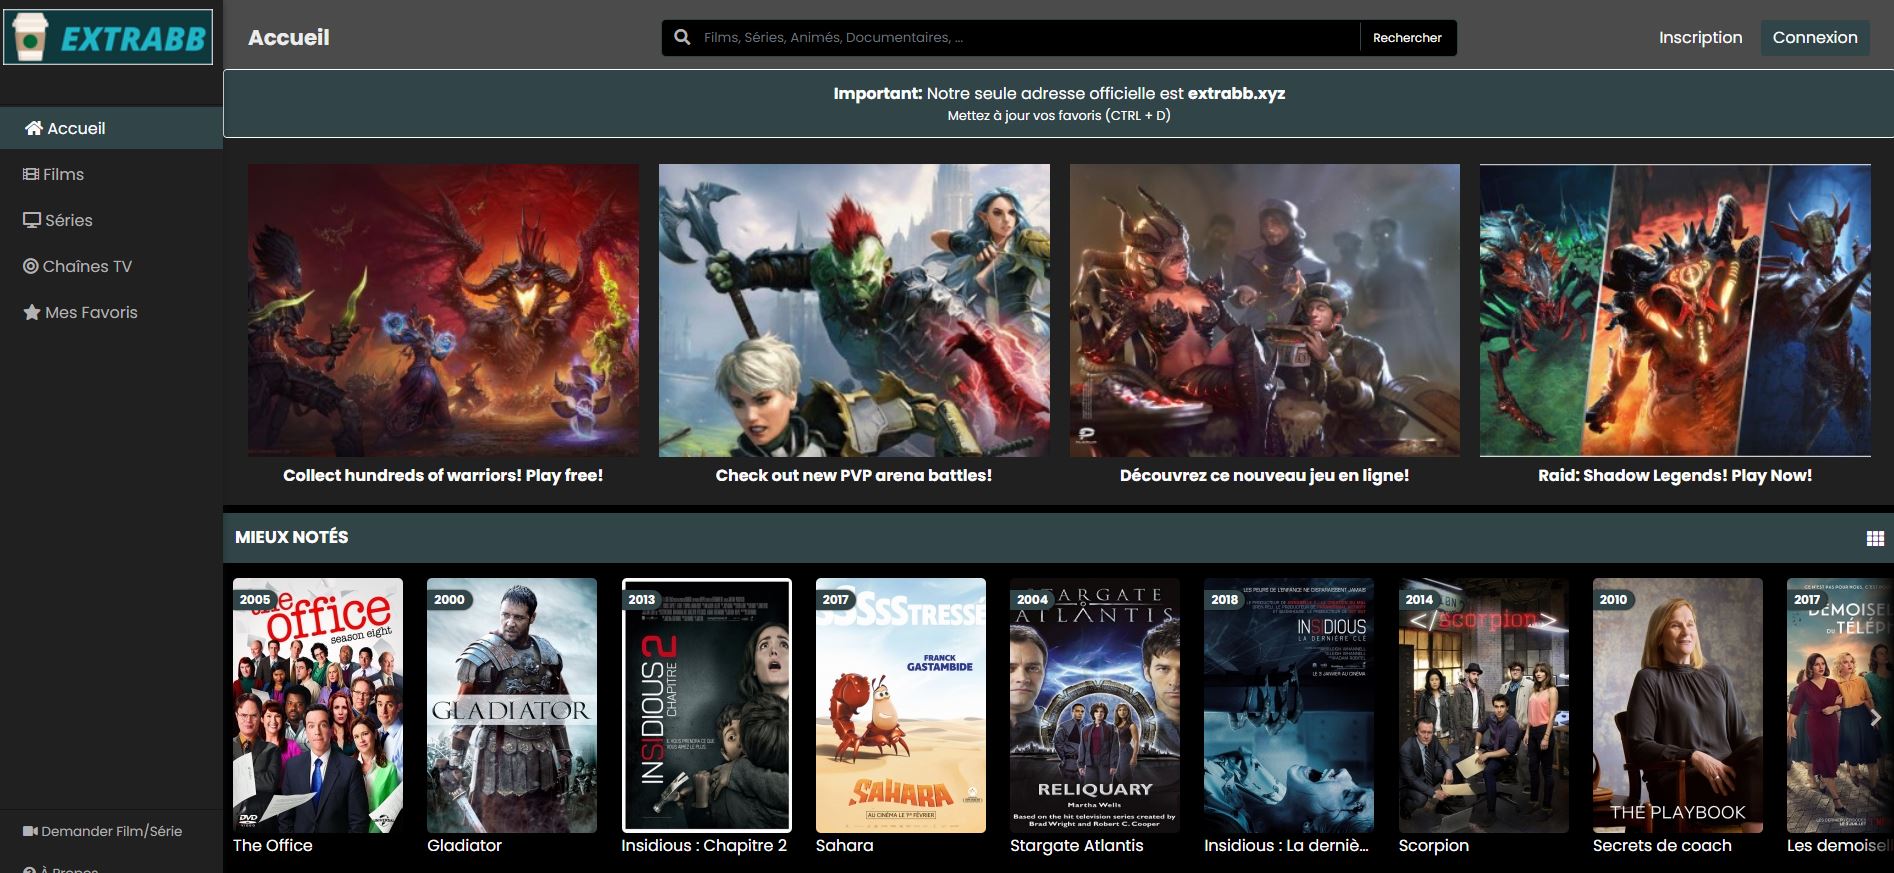1894x873 pixels.
Task: Click 'Insidious : Chapitre 2' title text
Action: (x=704, y=845)
